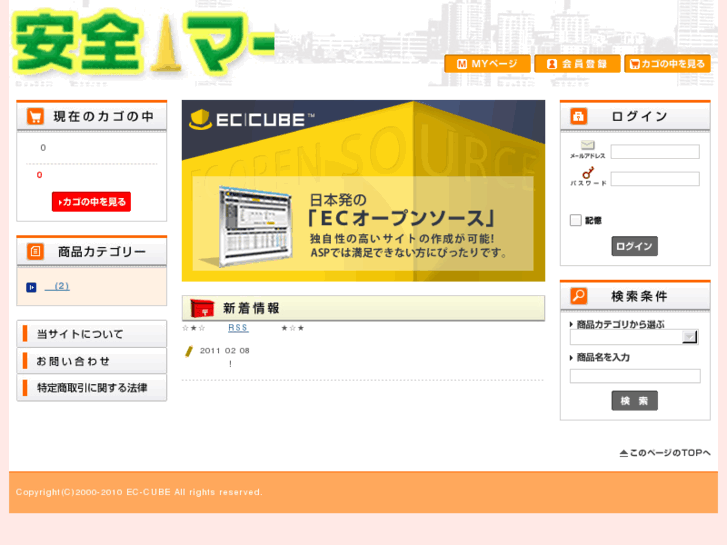The height and width of the screenshot is (545, 727).
Task: Click the 商品名を入力 label
Action: (603, 357)
